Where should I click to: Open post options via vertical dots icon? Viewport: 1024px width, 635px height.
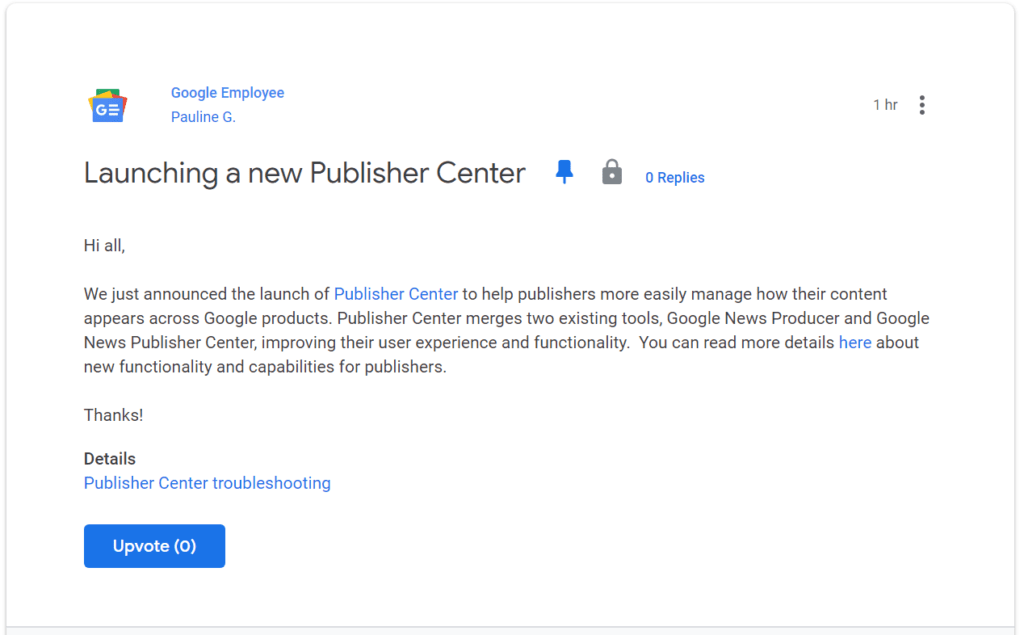(922, 104)
